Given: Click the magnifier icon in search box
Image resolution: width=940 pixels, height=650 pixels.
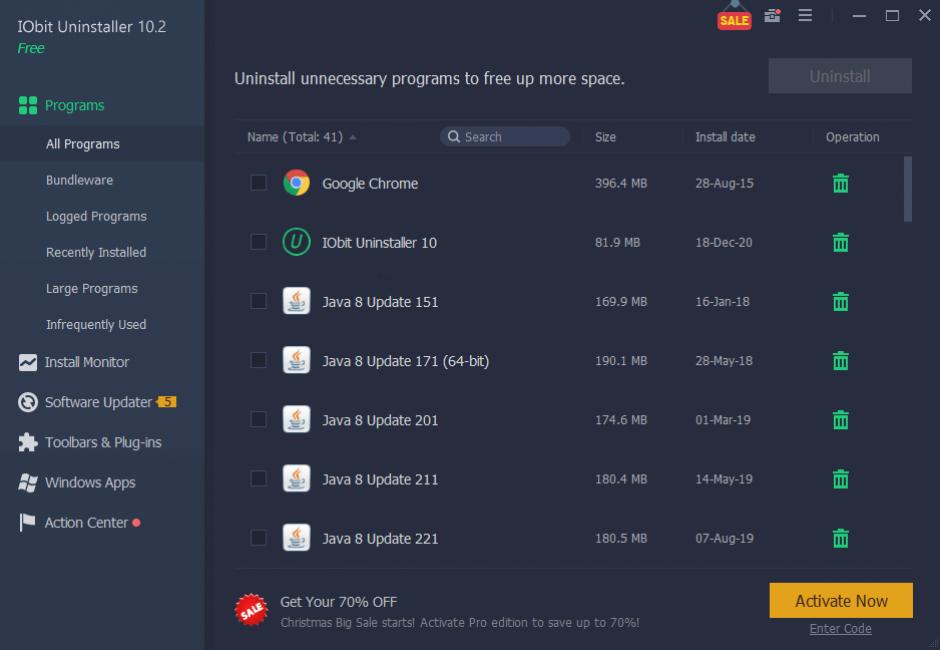Looking at the screenshot, I should tap(454, 137).
